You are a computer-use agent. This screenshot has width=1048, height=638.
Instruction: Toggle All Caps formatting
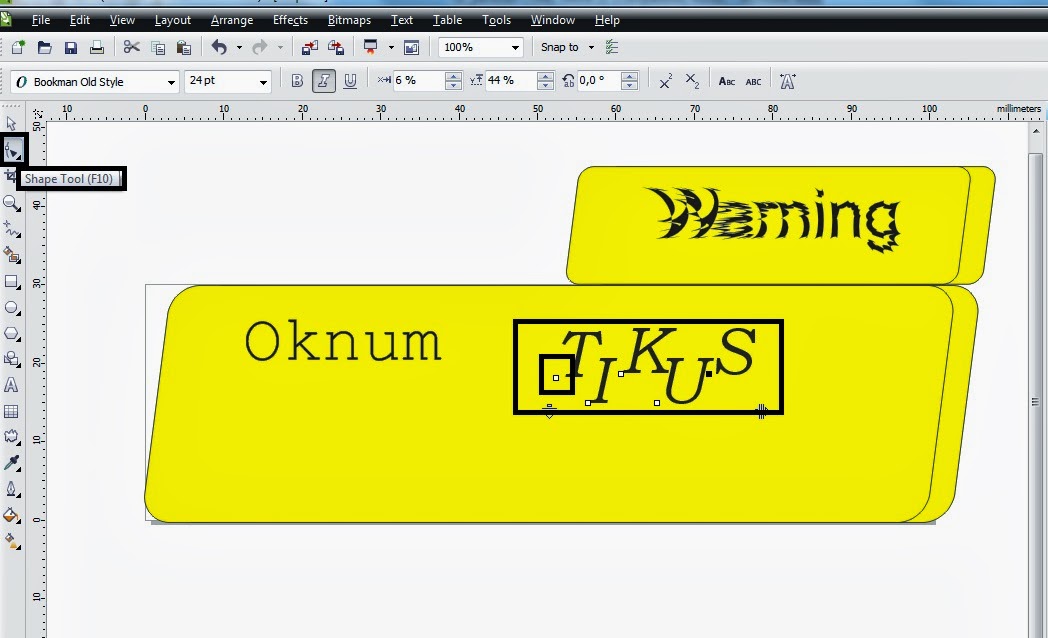pos(753,82)
